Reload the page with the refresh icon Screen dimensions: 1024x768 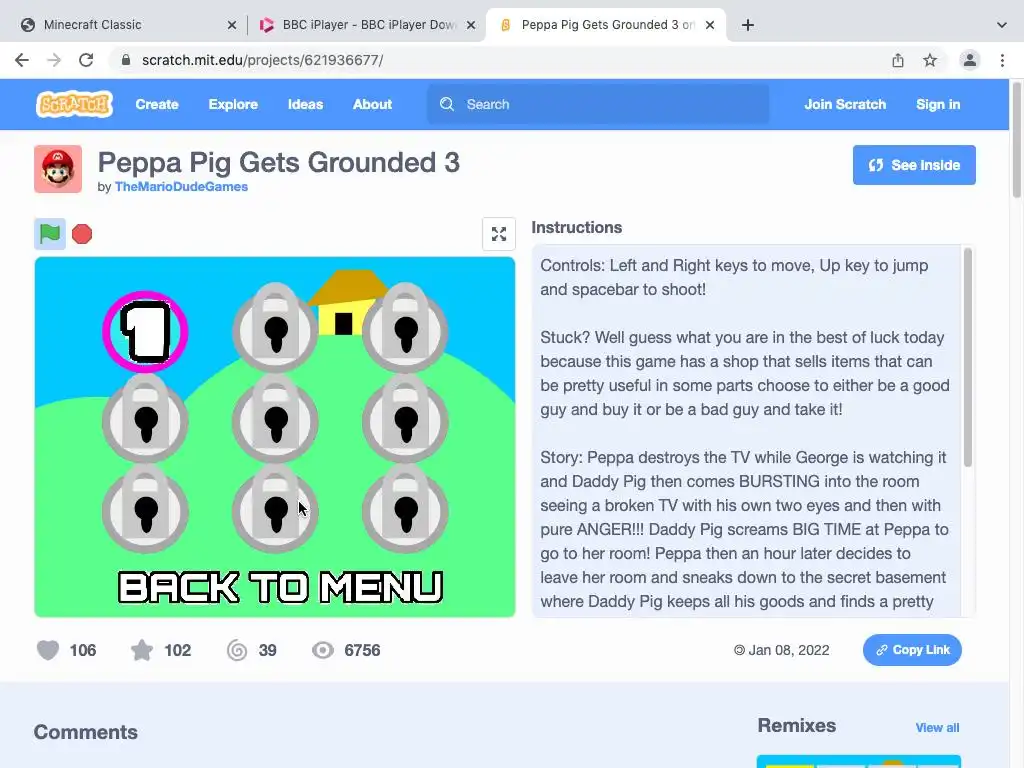coord(86,60)
